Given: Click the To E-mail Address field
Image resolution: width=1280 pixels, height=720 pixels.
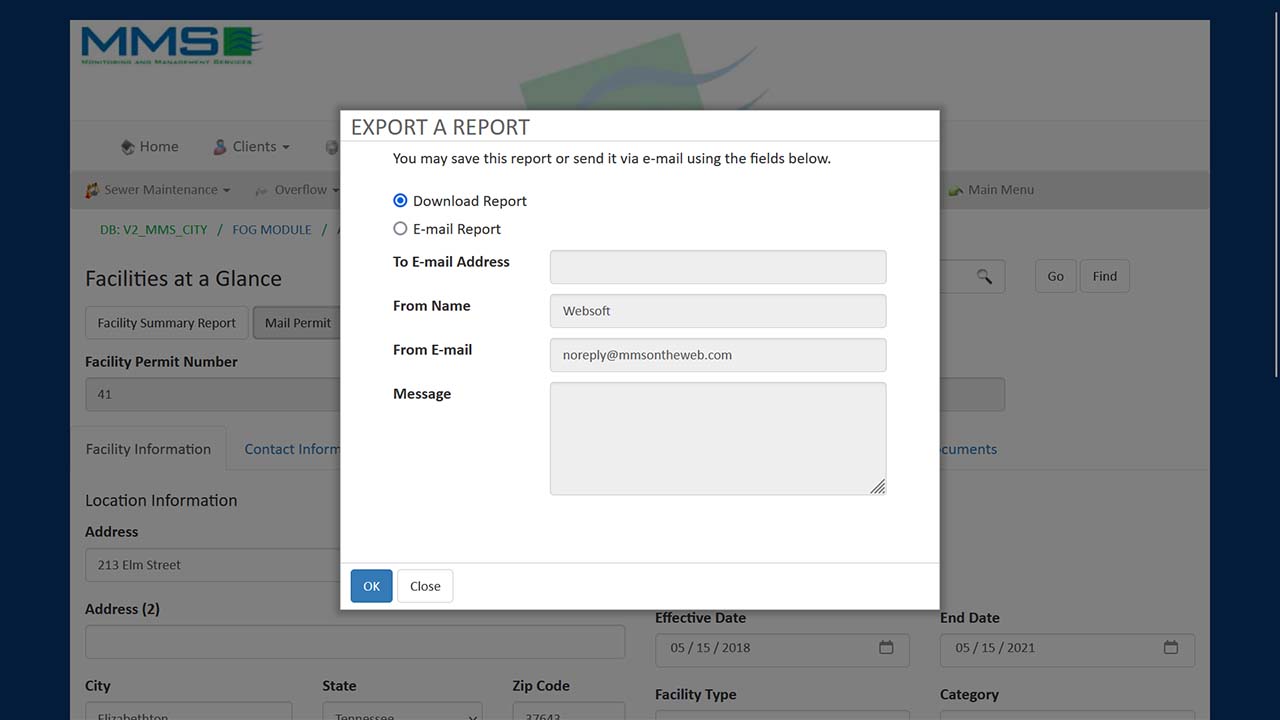Looking at the screenshot, I should [717, 267].
